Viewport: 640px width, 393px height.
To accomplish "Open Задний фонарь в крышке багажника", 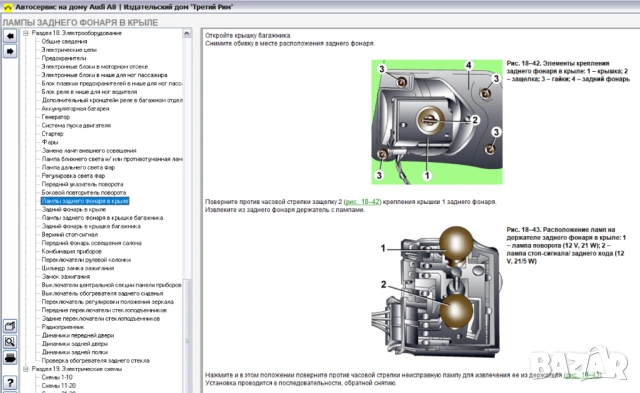I will [91, 226].
